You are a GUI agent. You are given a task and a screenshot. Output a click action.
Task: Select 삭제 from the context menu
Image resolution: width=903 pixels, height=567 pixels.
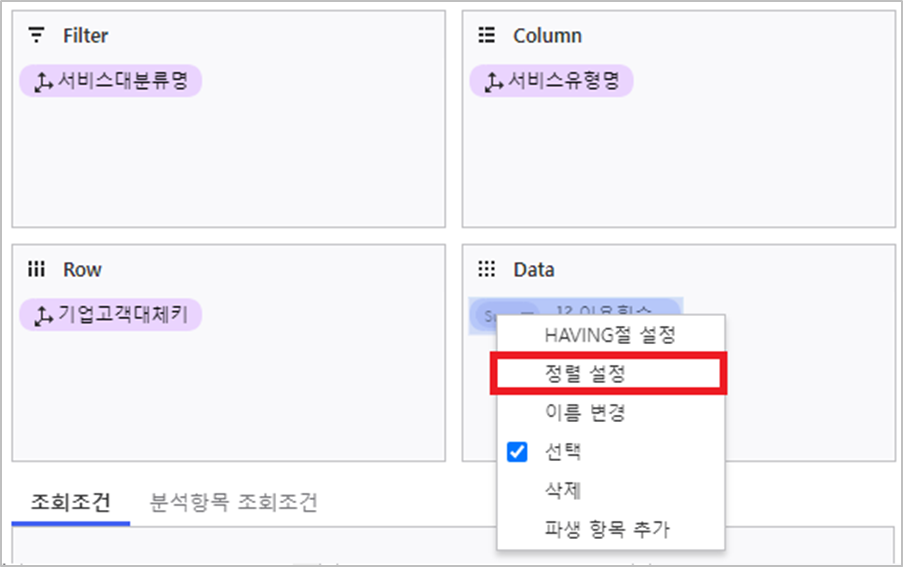click(x=563, y=491)
